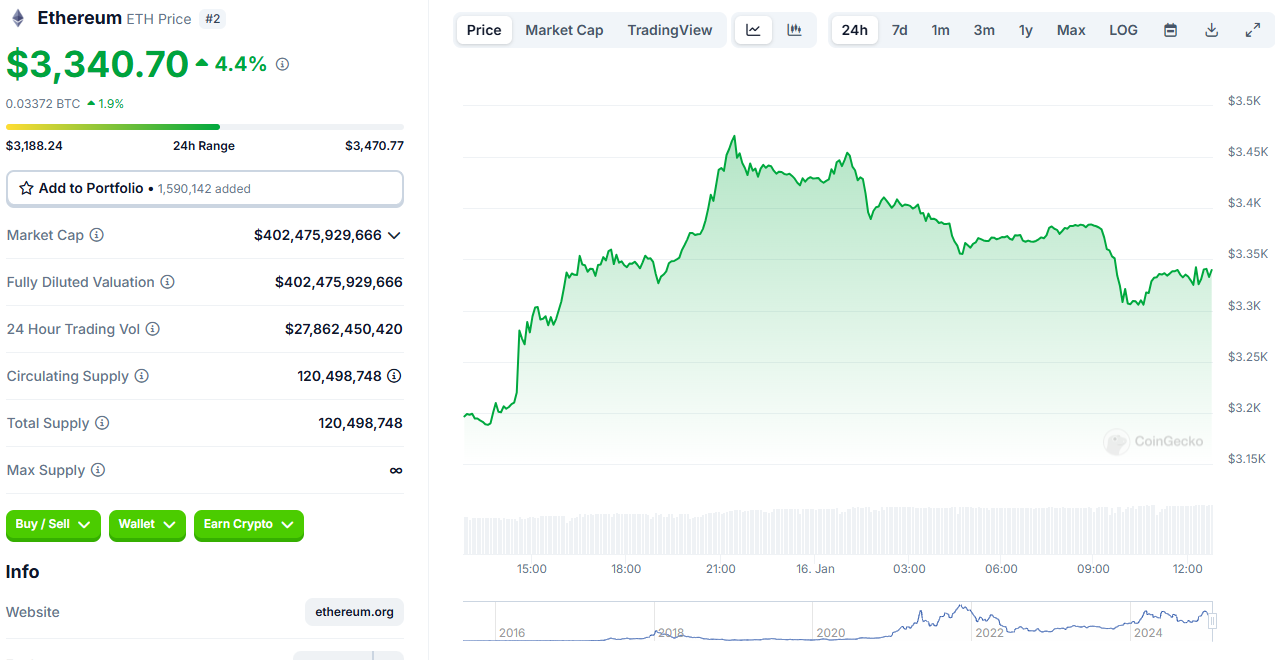Click the 24h Range progress bar
Image resolution: width=1275 pixels, height=660 pixels.
(x=205, y=127)
